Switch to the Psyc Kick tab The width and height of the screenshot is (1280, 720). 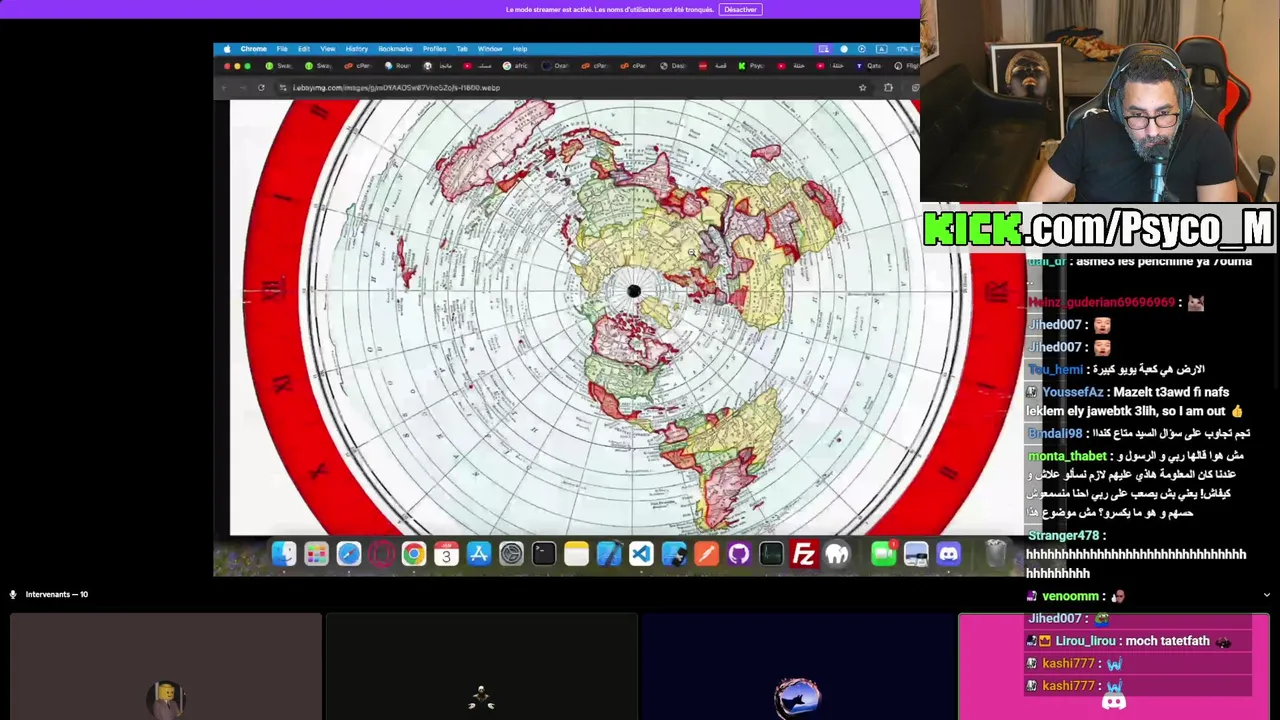click(752, 66)
